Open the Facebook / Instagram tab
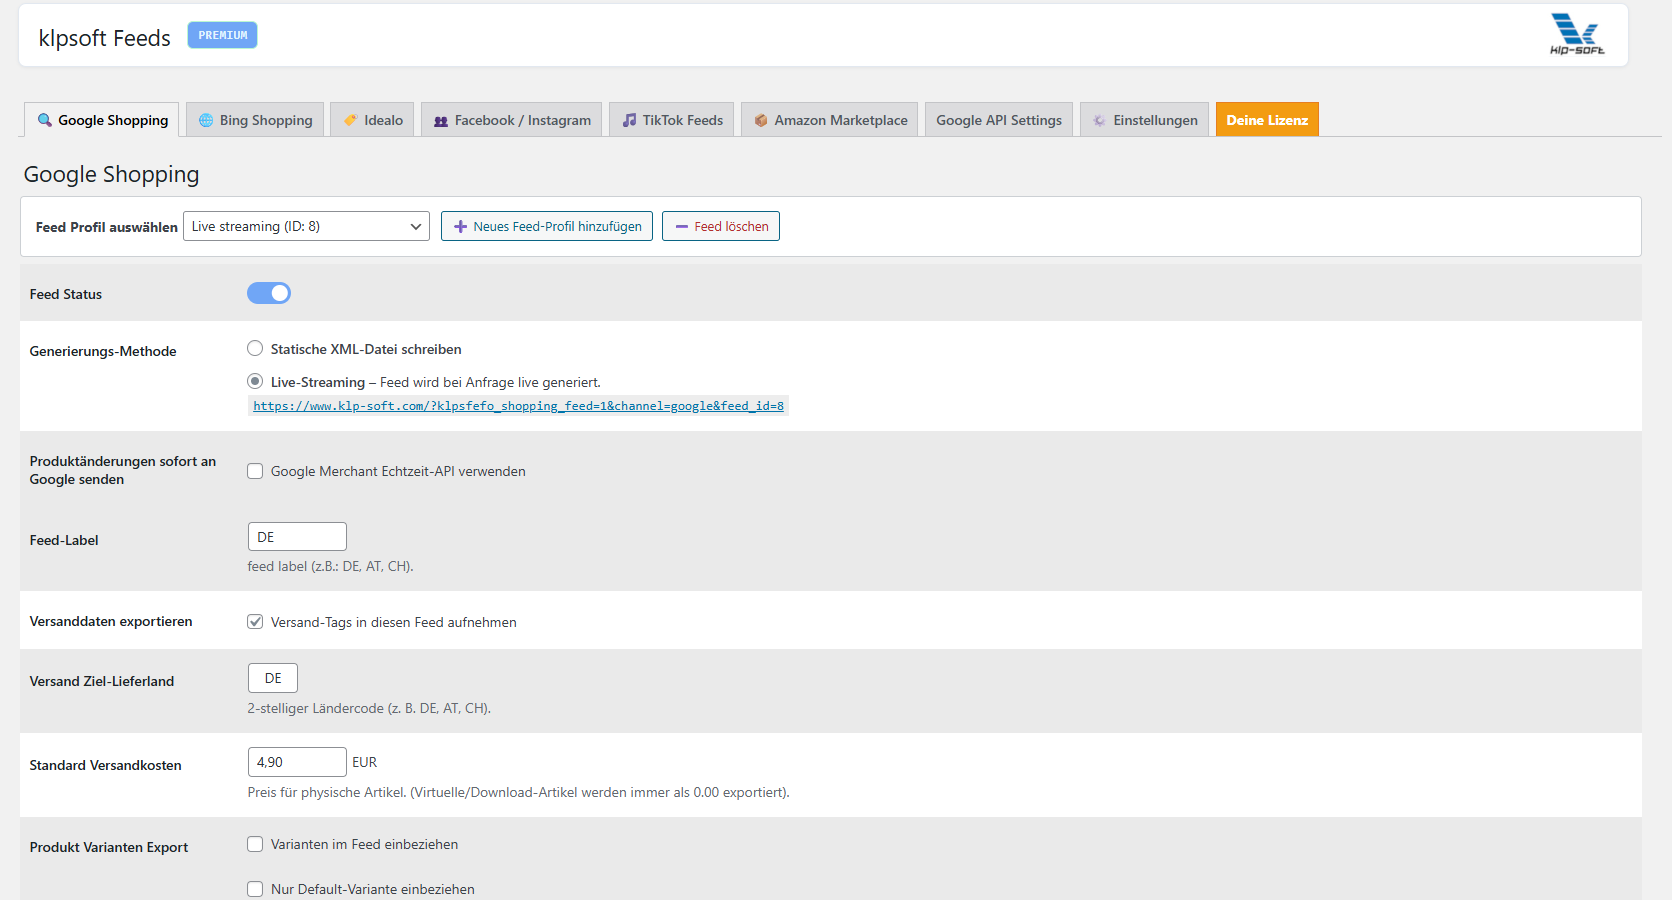Screen dimensions: 1672x900 (512, 120)
